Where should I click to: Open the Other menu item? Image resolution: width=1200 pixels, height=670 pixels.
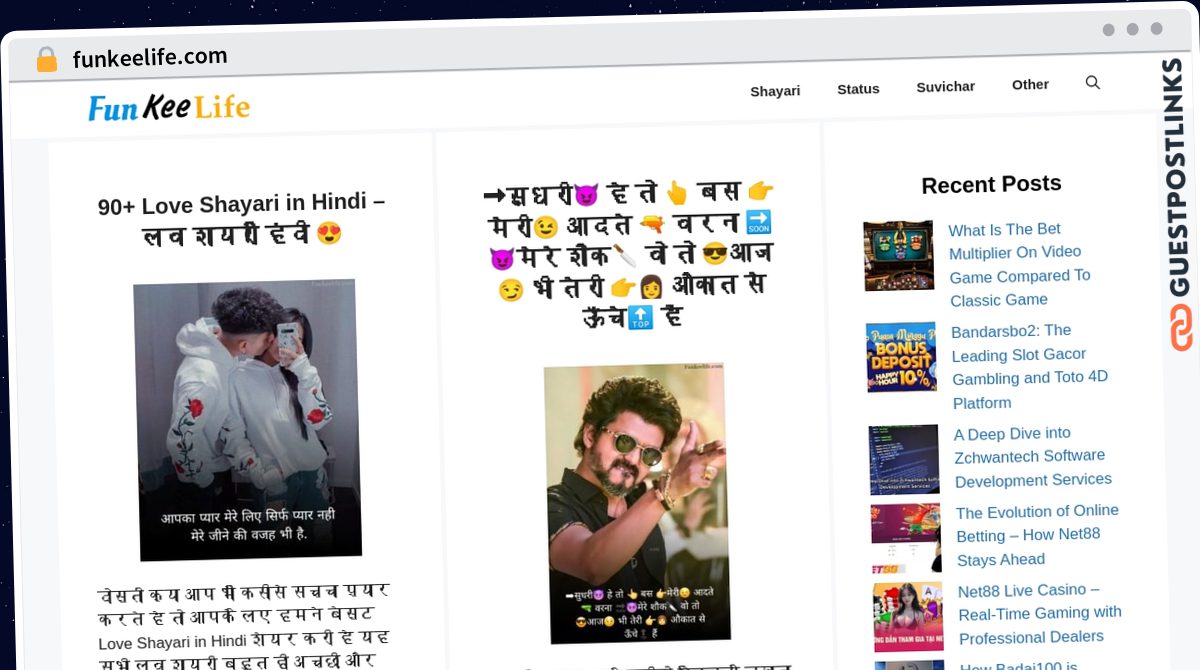coord(1030,85)
